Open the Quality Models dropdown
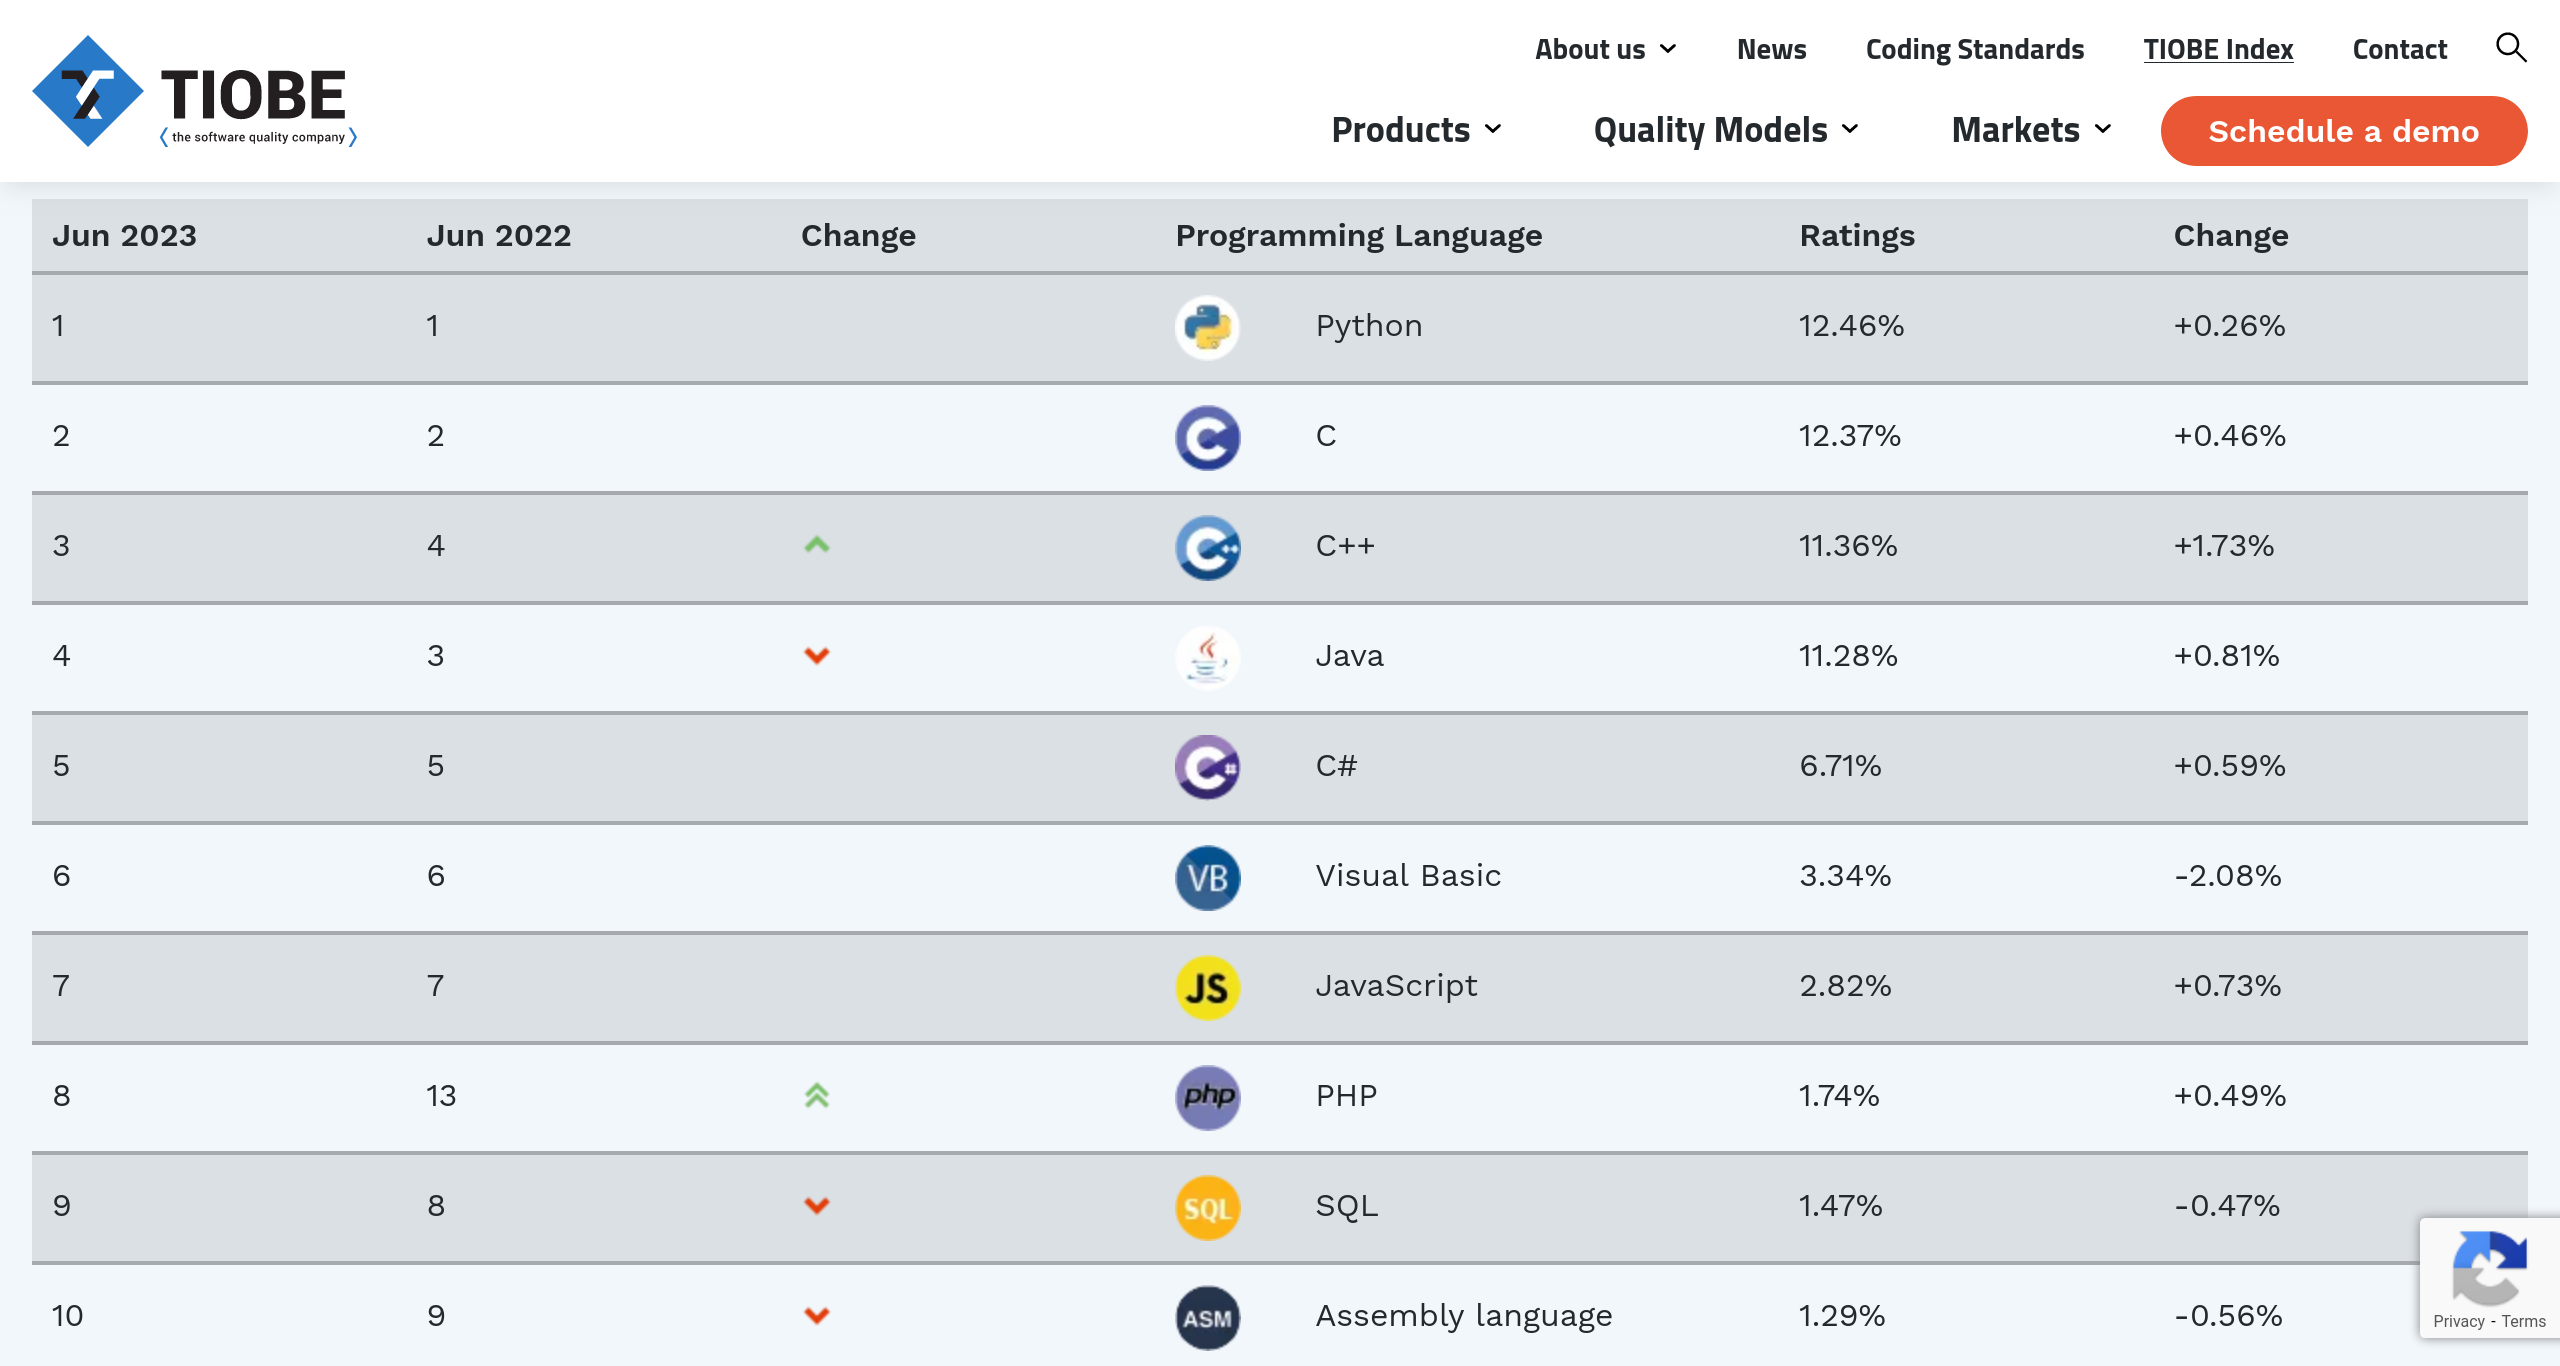This screenshot has width=2560, height=1366. tap(1712, 130)
